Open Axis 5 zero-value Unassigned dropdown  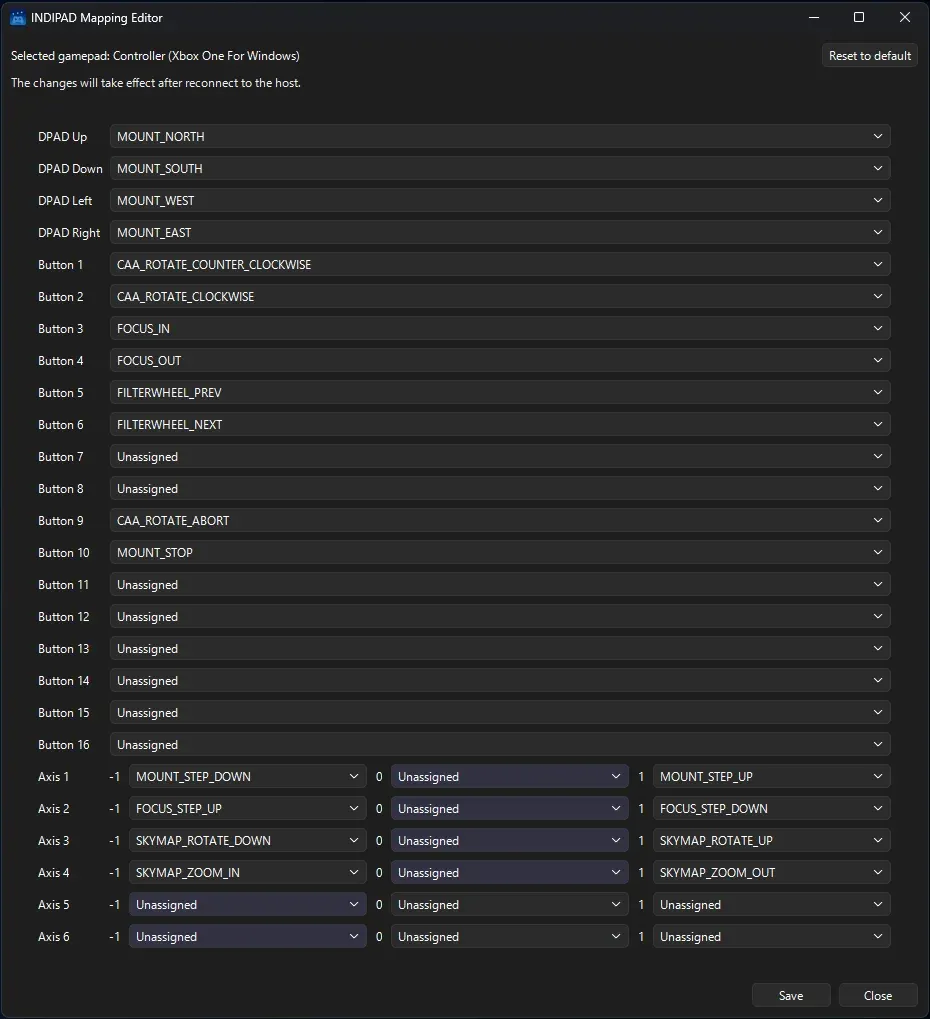pyautogui.click(x=510, y=905)
